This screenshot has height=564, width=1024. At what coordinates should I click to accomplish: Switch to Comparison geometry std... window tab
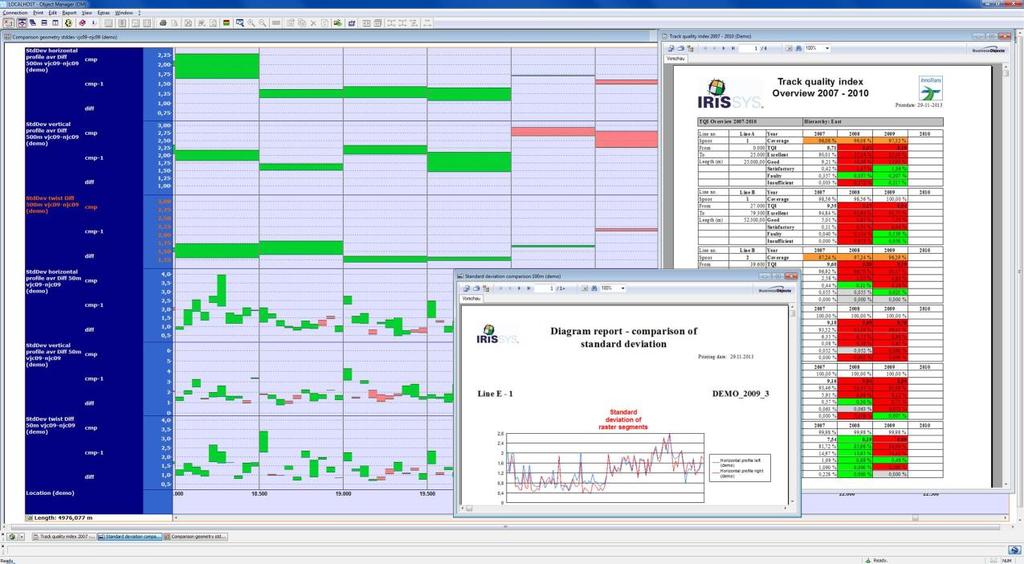(195, 537)
